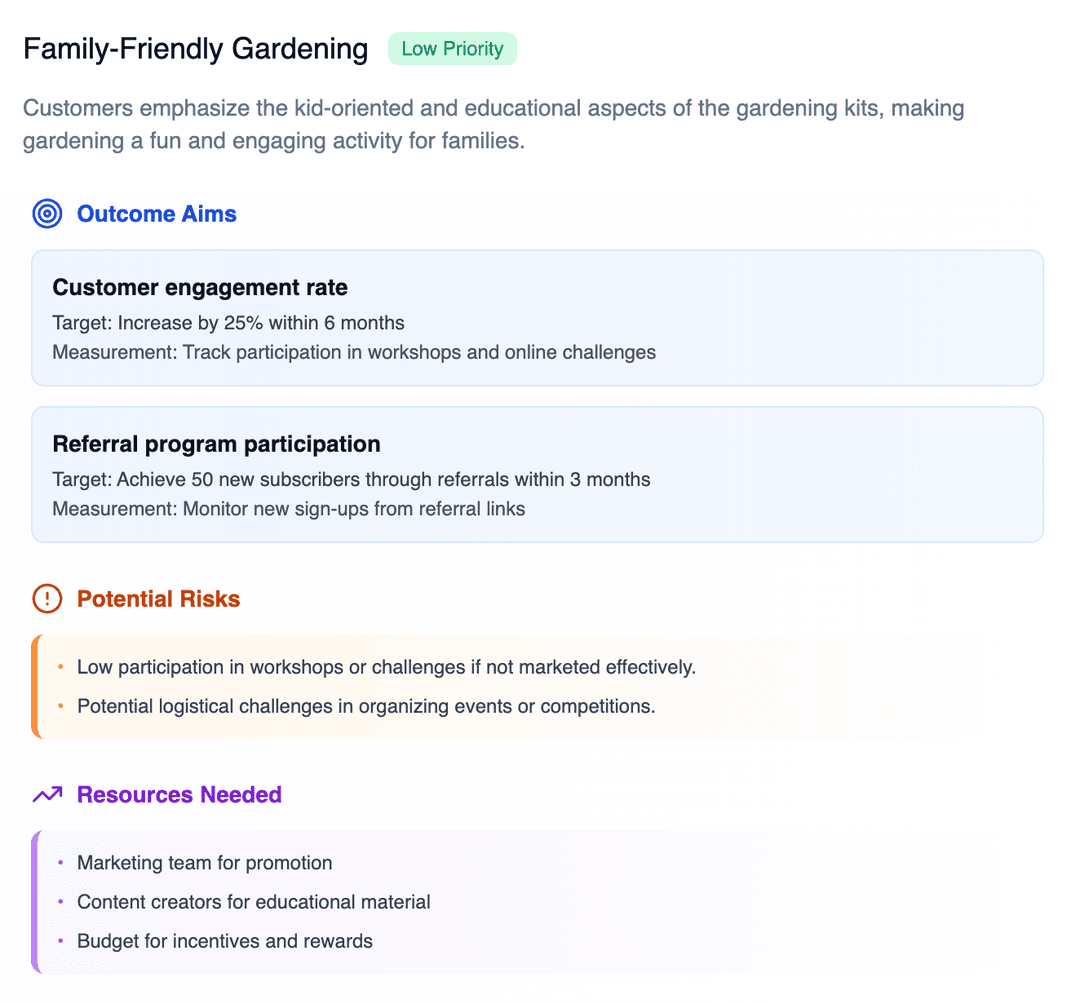Click the warning circle icon beside Potential Risks

point(47,599)
